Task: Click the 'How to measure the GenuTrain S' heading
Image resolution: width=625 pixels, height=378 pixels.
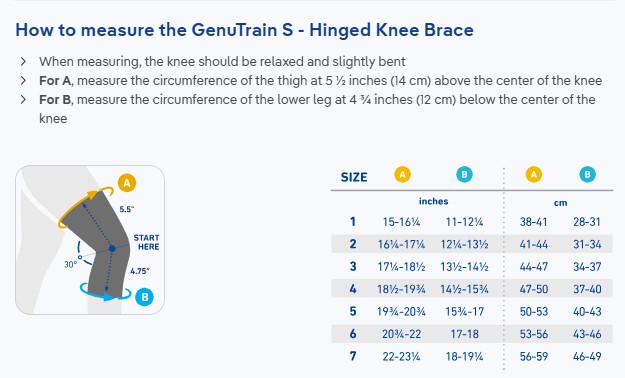Action: point(244,30)
